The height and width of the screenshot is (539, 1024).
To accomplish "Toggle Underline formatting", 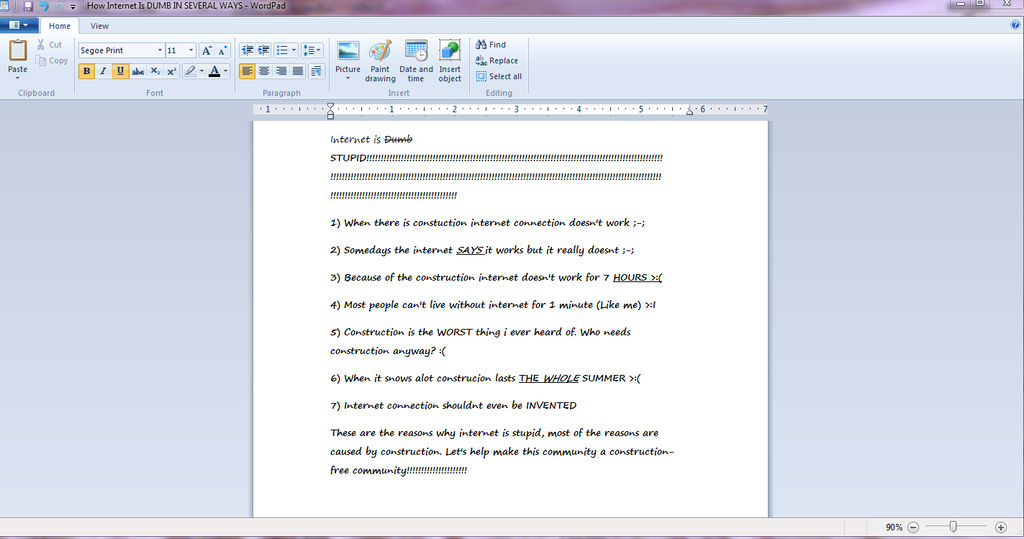I will point(120,71).
